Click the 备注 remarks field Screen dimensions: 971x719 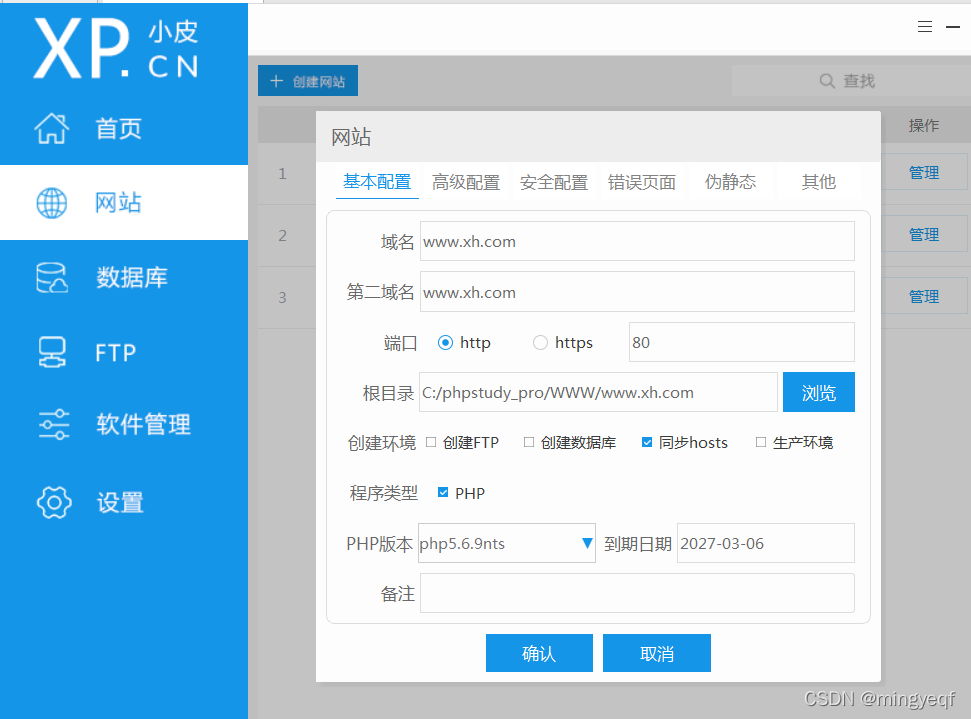(x=637, y=593)
